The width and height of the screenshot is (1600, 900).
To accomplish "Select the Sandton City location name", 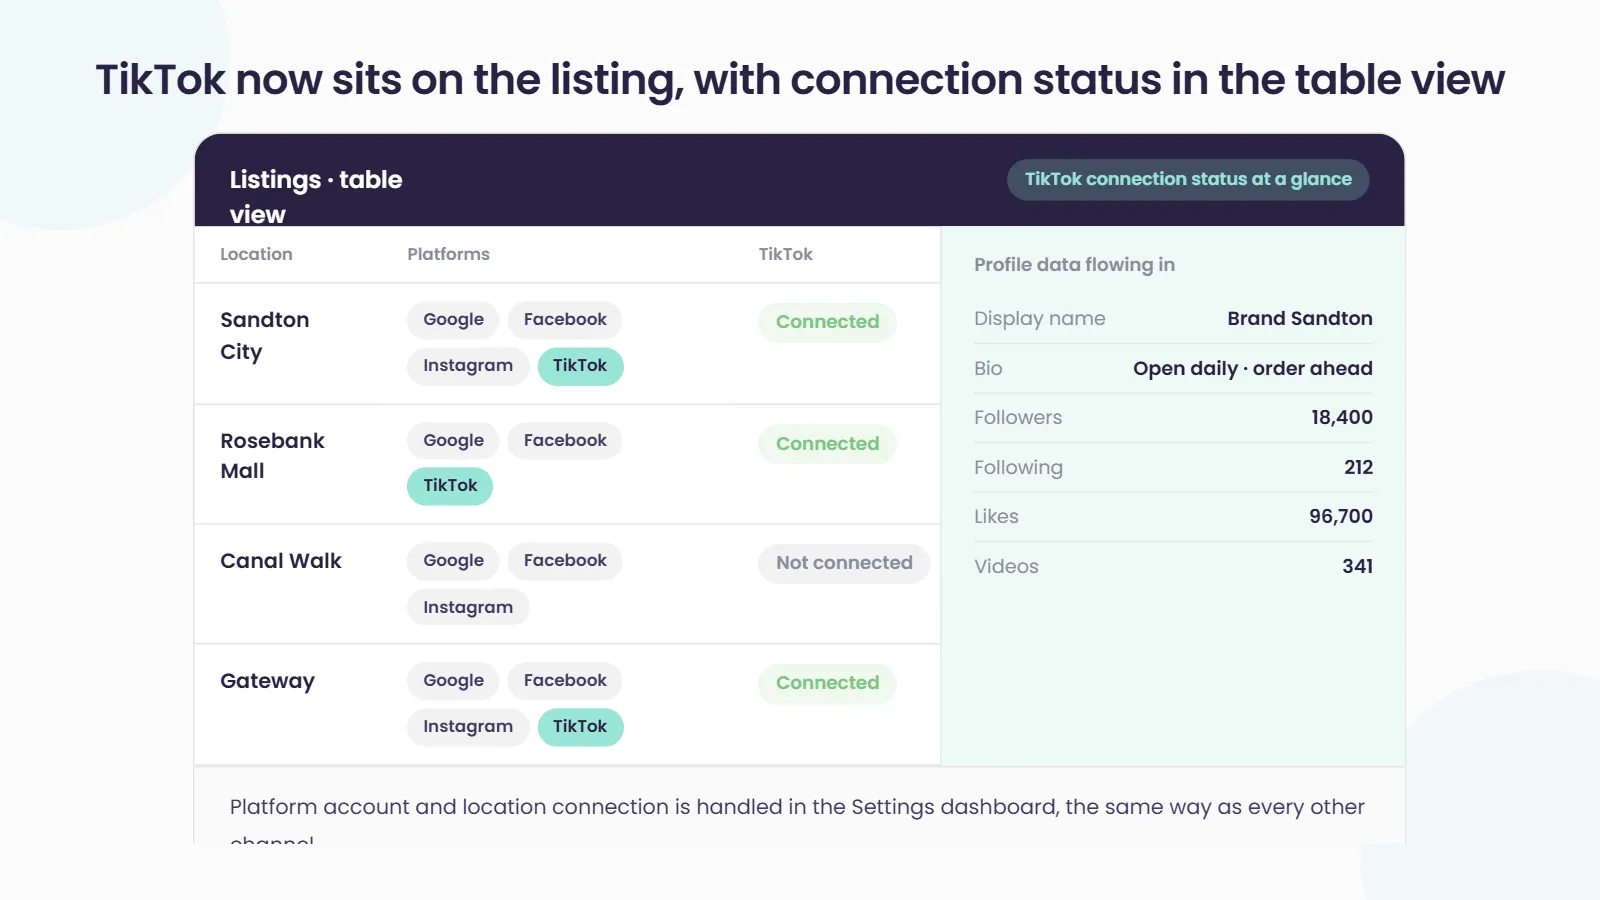I will [265, 336].
